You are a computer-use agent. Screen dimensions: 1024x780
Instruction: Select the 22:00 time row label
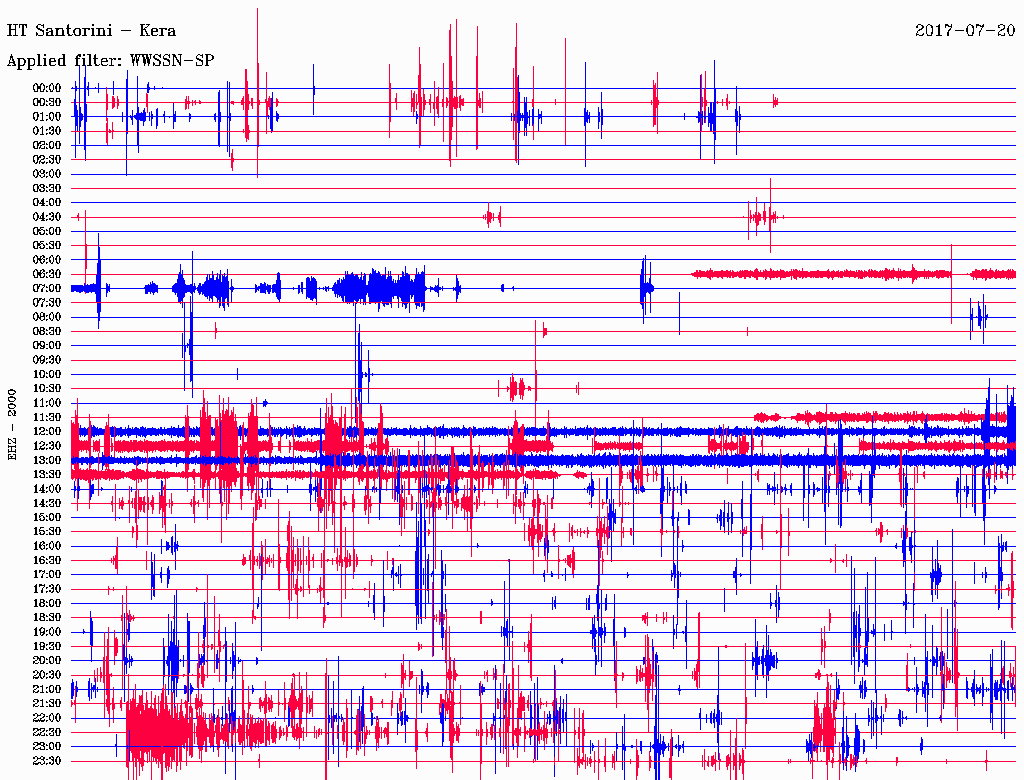47,717
